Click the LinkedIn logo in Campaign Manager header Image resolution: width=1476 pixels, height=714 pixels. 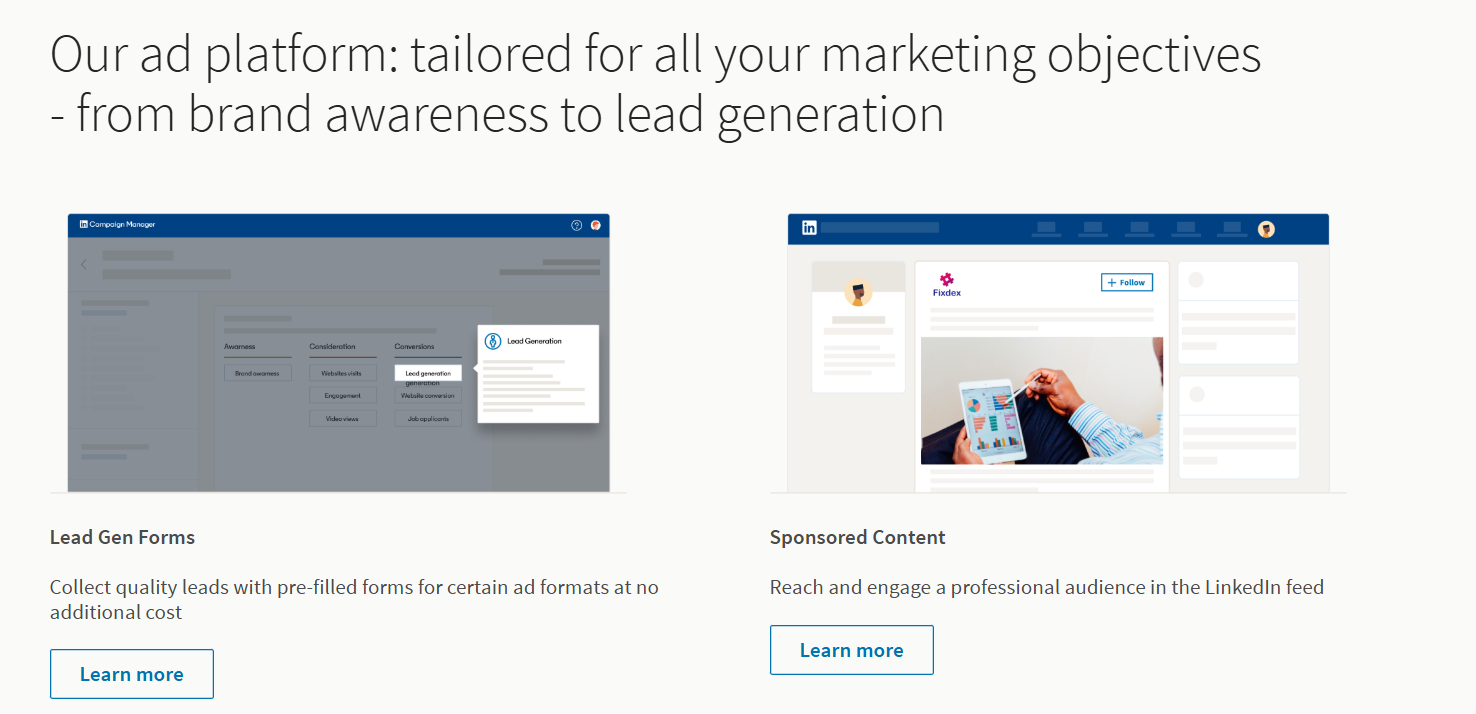tap(84, 225)
